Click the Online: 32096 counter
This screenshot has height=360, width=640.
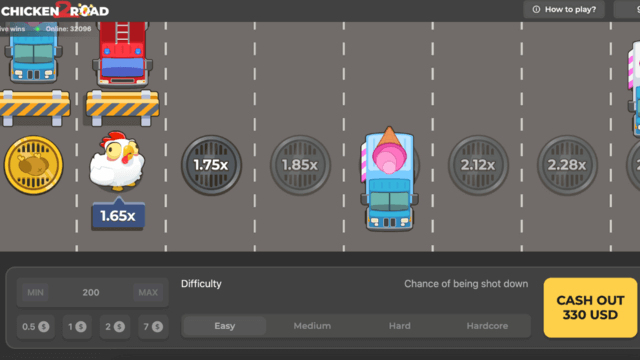click(68, 29)
